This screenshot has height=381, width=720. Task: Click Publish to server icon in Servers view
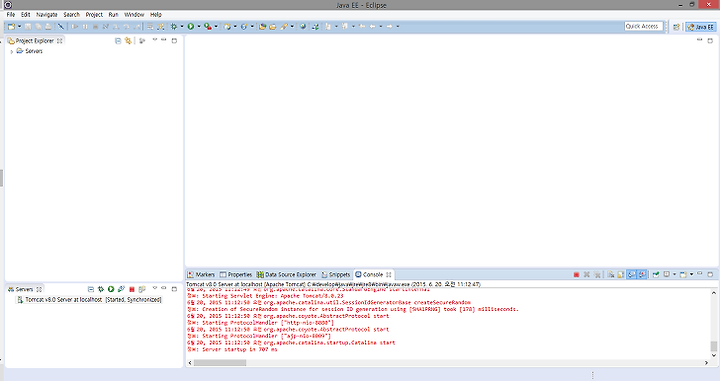point(142,289)
